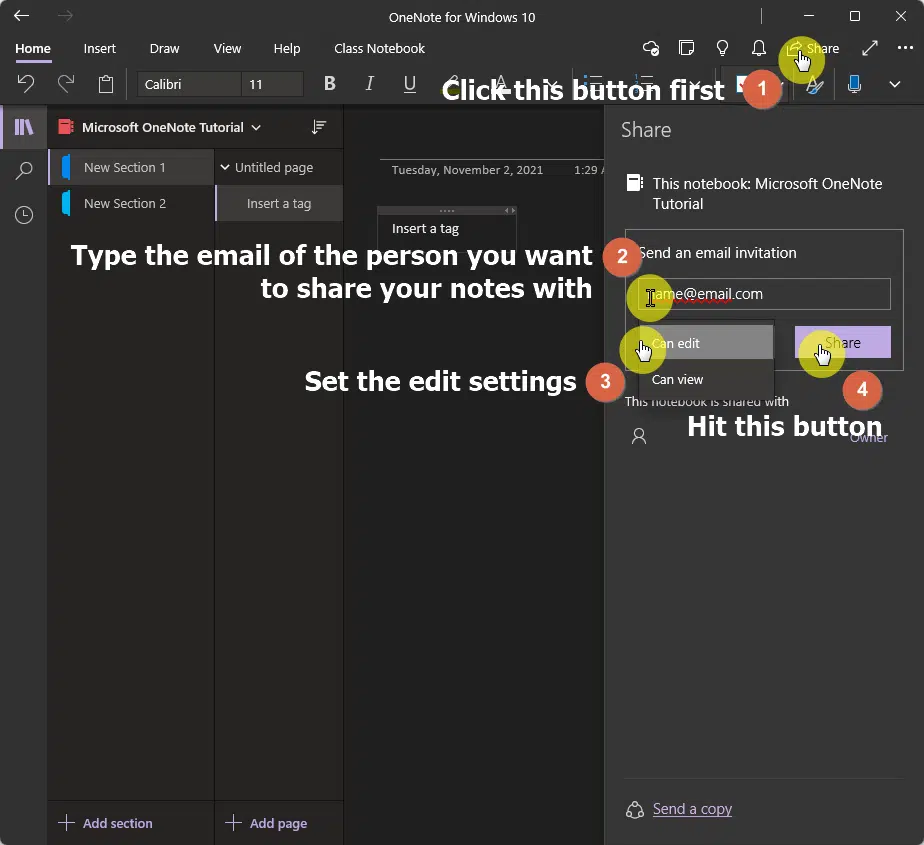Viewport: 924px width, 845px height.
Task: Click Add page button
Action: pos(266,823)
